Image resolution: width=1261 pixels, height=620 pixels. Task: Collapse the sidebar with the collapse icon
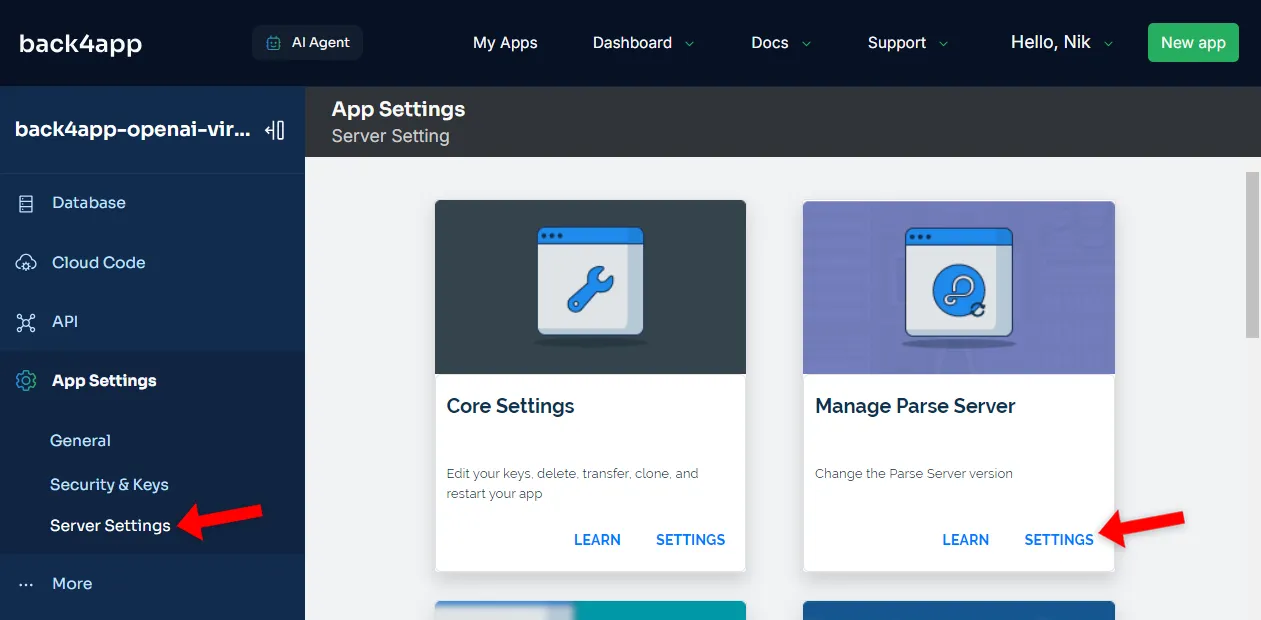click(275, 128)
